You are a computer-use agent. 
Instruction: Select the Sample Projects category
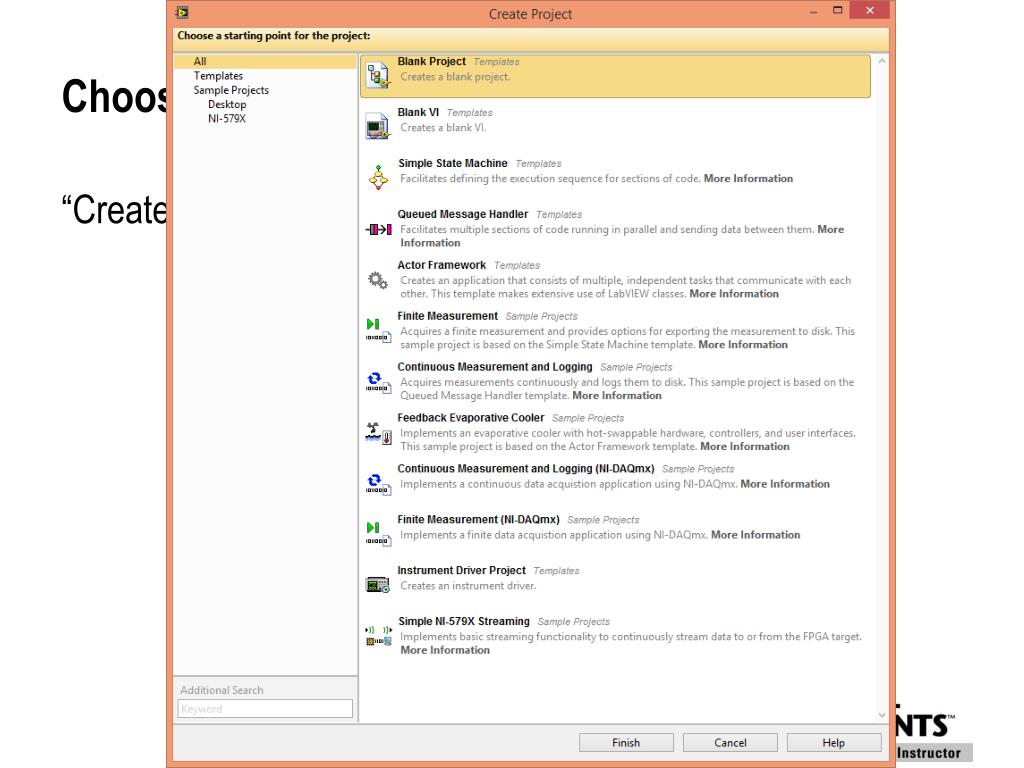231,90
